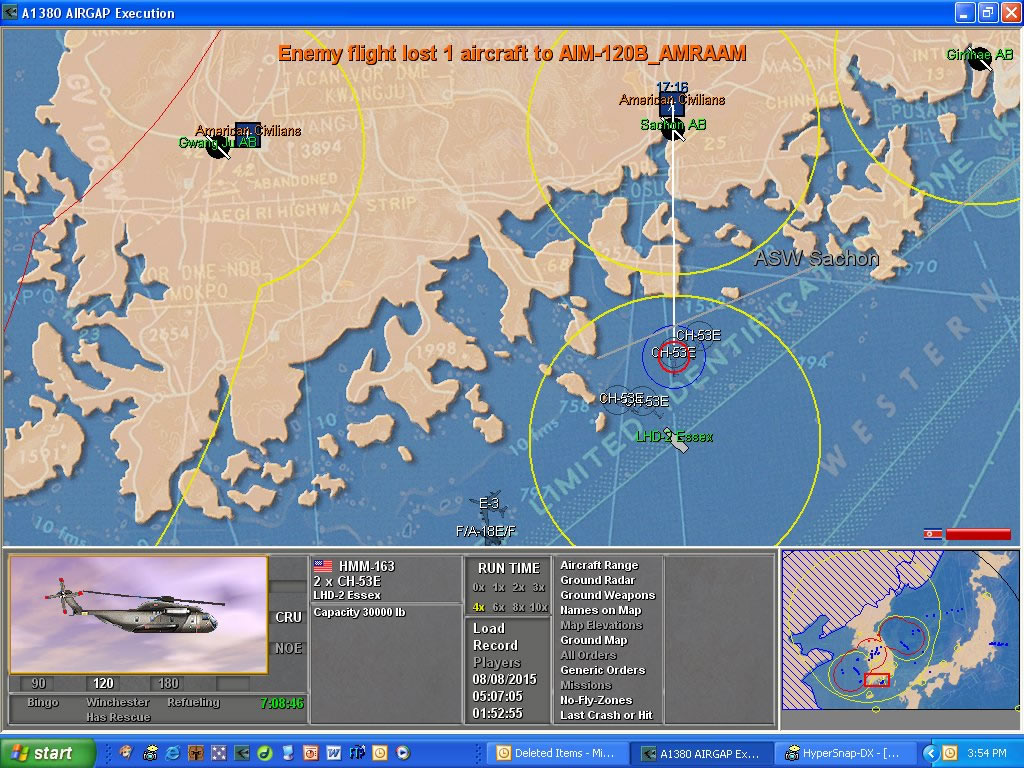This screenshot has height=768, width=1024.
Task: Toggle the Aircraft Range overlay
Action: 598,565
